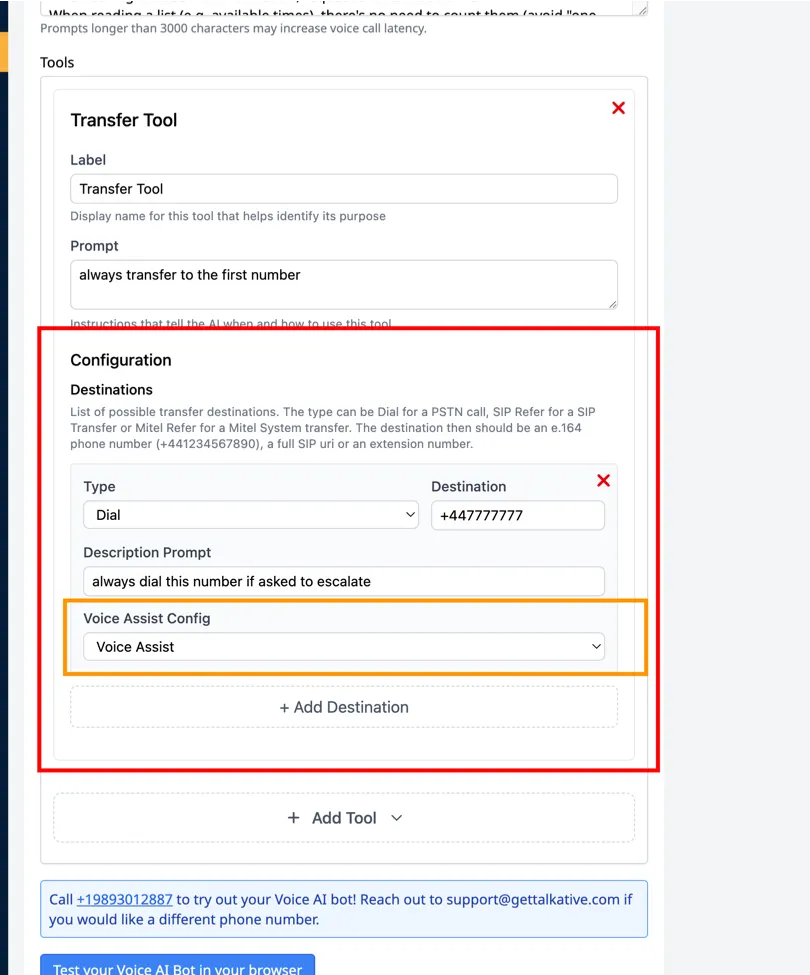
Task: Click the Label field containing Transfer Tool
Action: [343, 189]
